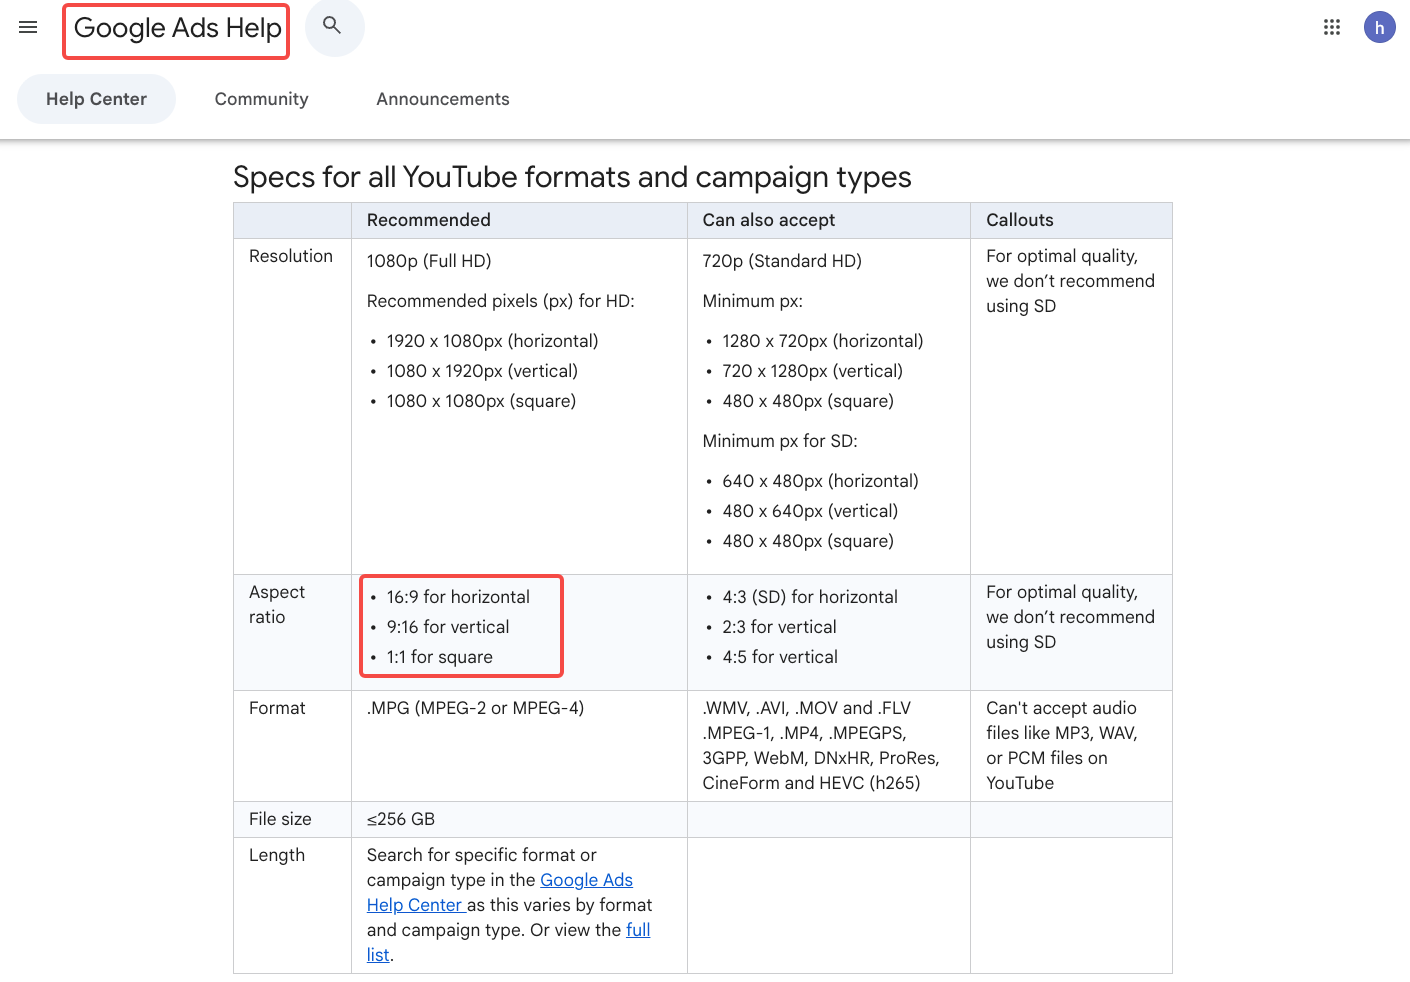This screenshot has height=982, width=1410.
Task: Open the hamburger main menu
Action: click(x=28, y=27)
